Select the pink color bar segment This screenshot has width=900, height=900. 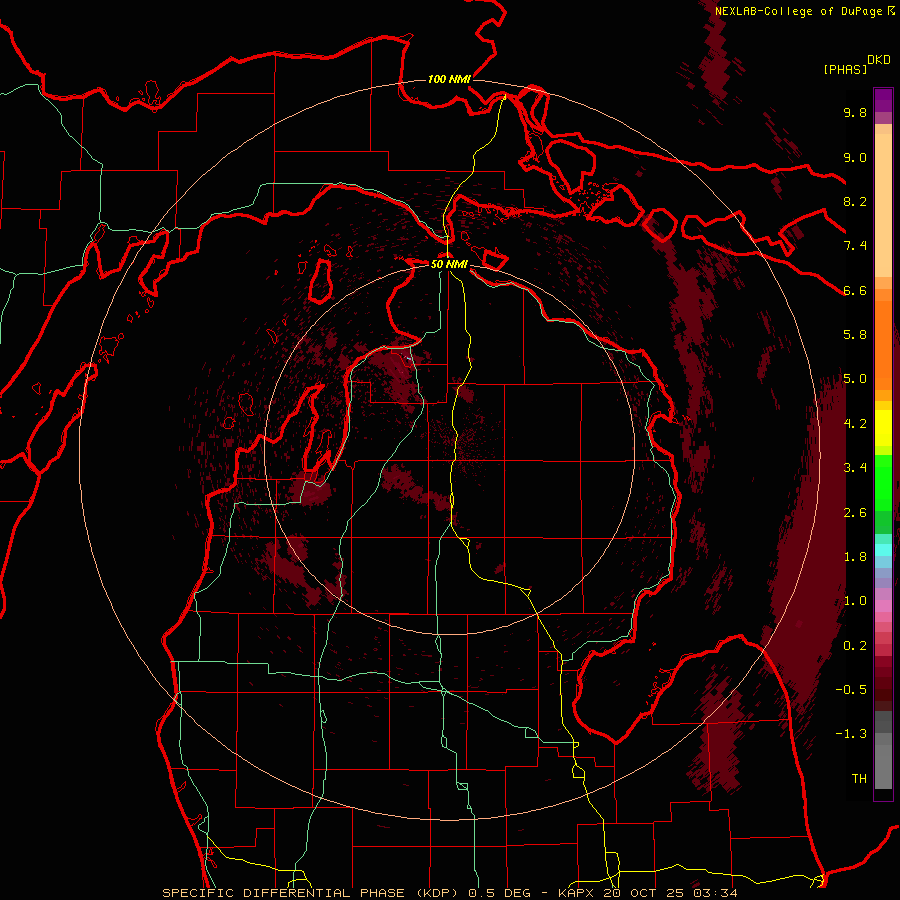883,606
